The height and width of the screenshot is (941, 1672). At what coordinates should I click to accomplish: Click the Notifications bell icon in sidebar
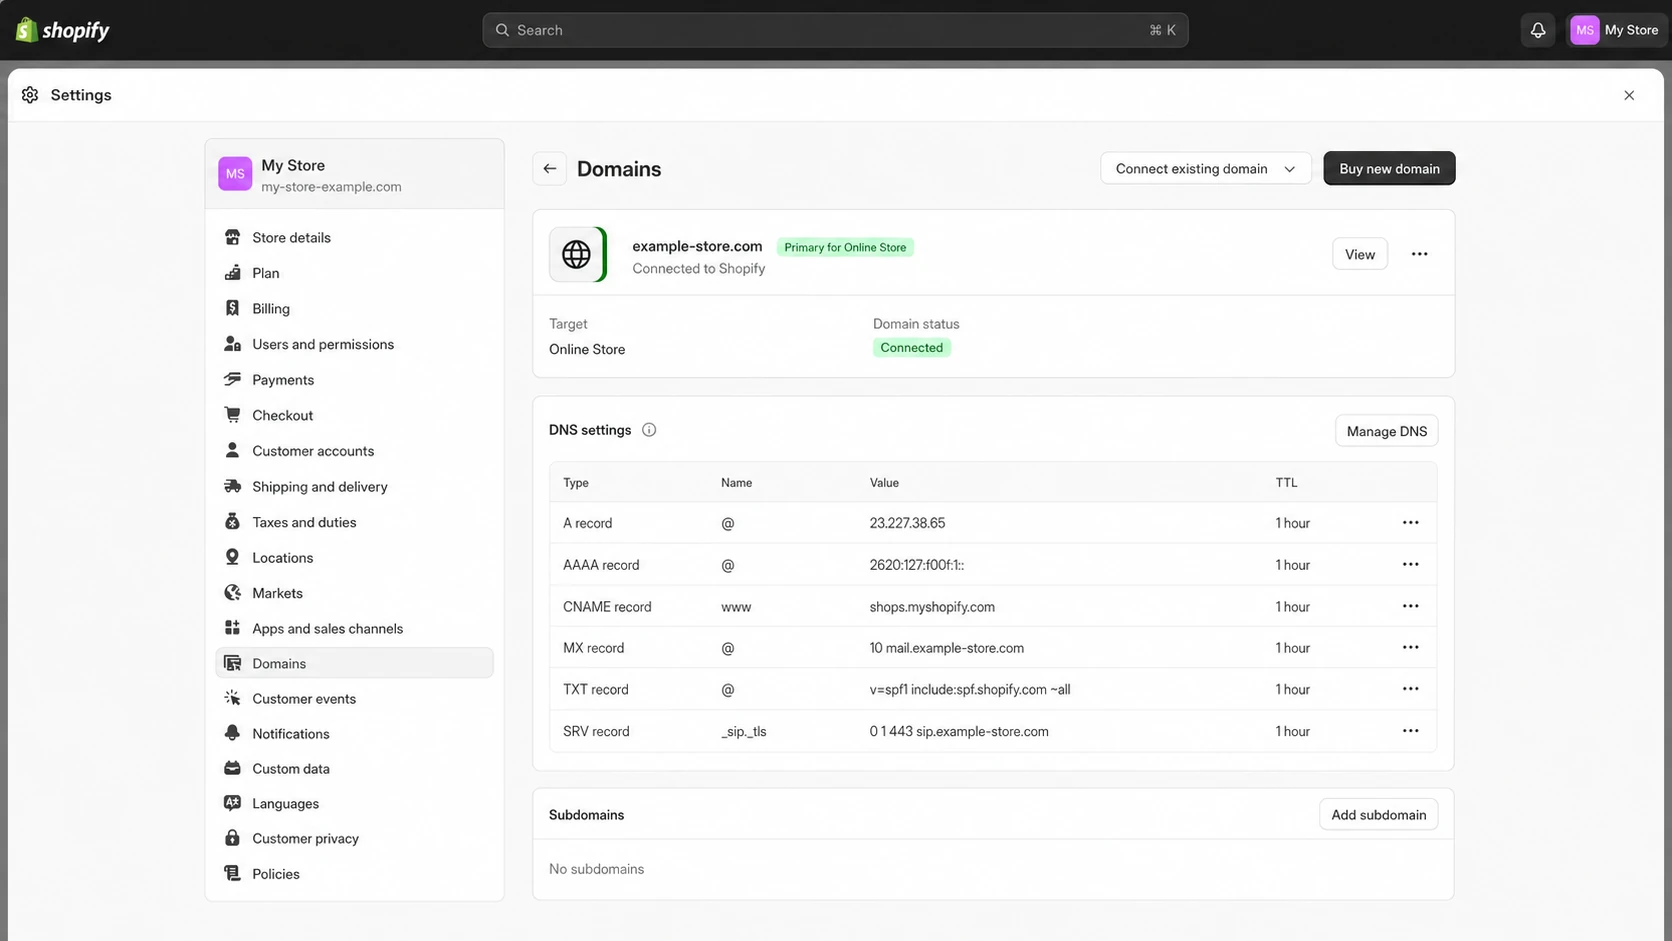coord(232,733)
